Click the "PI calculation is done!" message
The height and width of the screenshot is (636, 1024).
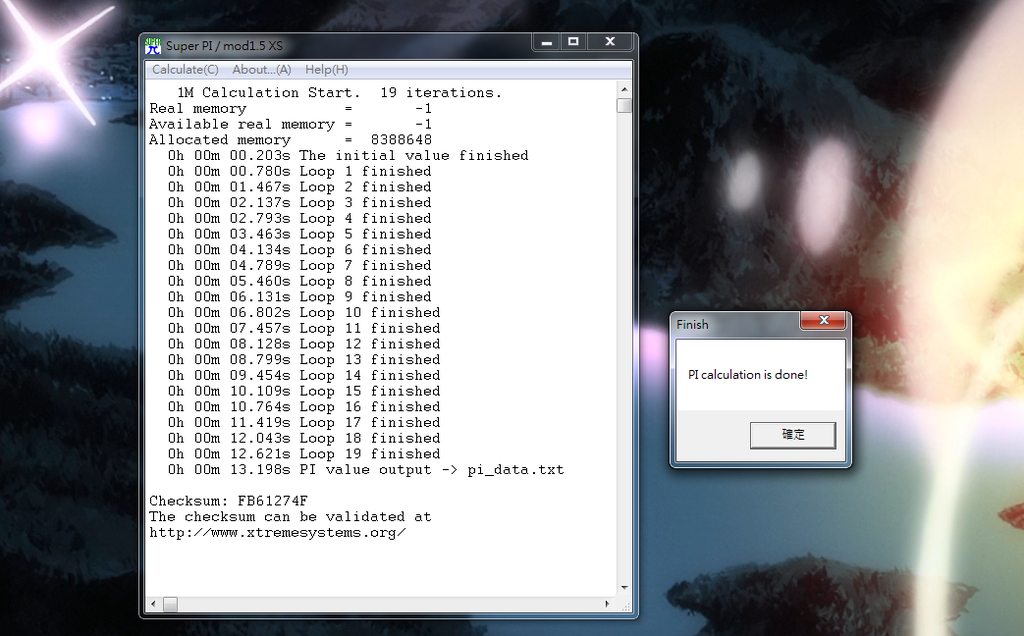point(747,375)
